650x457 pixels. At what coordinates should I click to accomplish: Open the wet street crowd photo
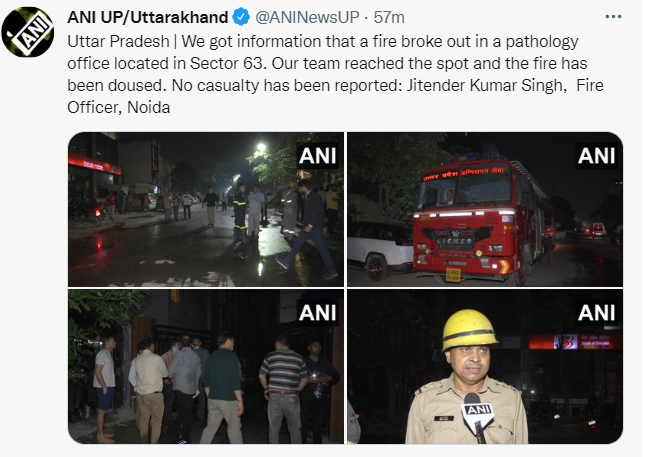point(206,209)
